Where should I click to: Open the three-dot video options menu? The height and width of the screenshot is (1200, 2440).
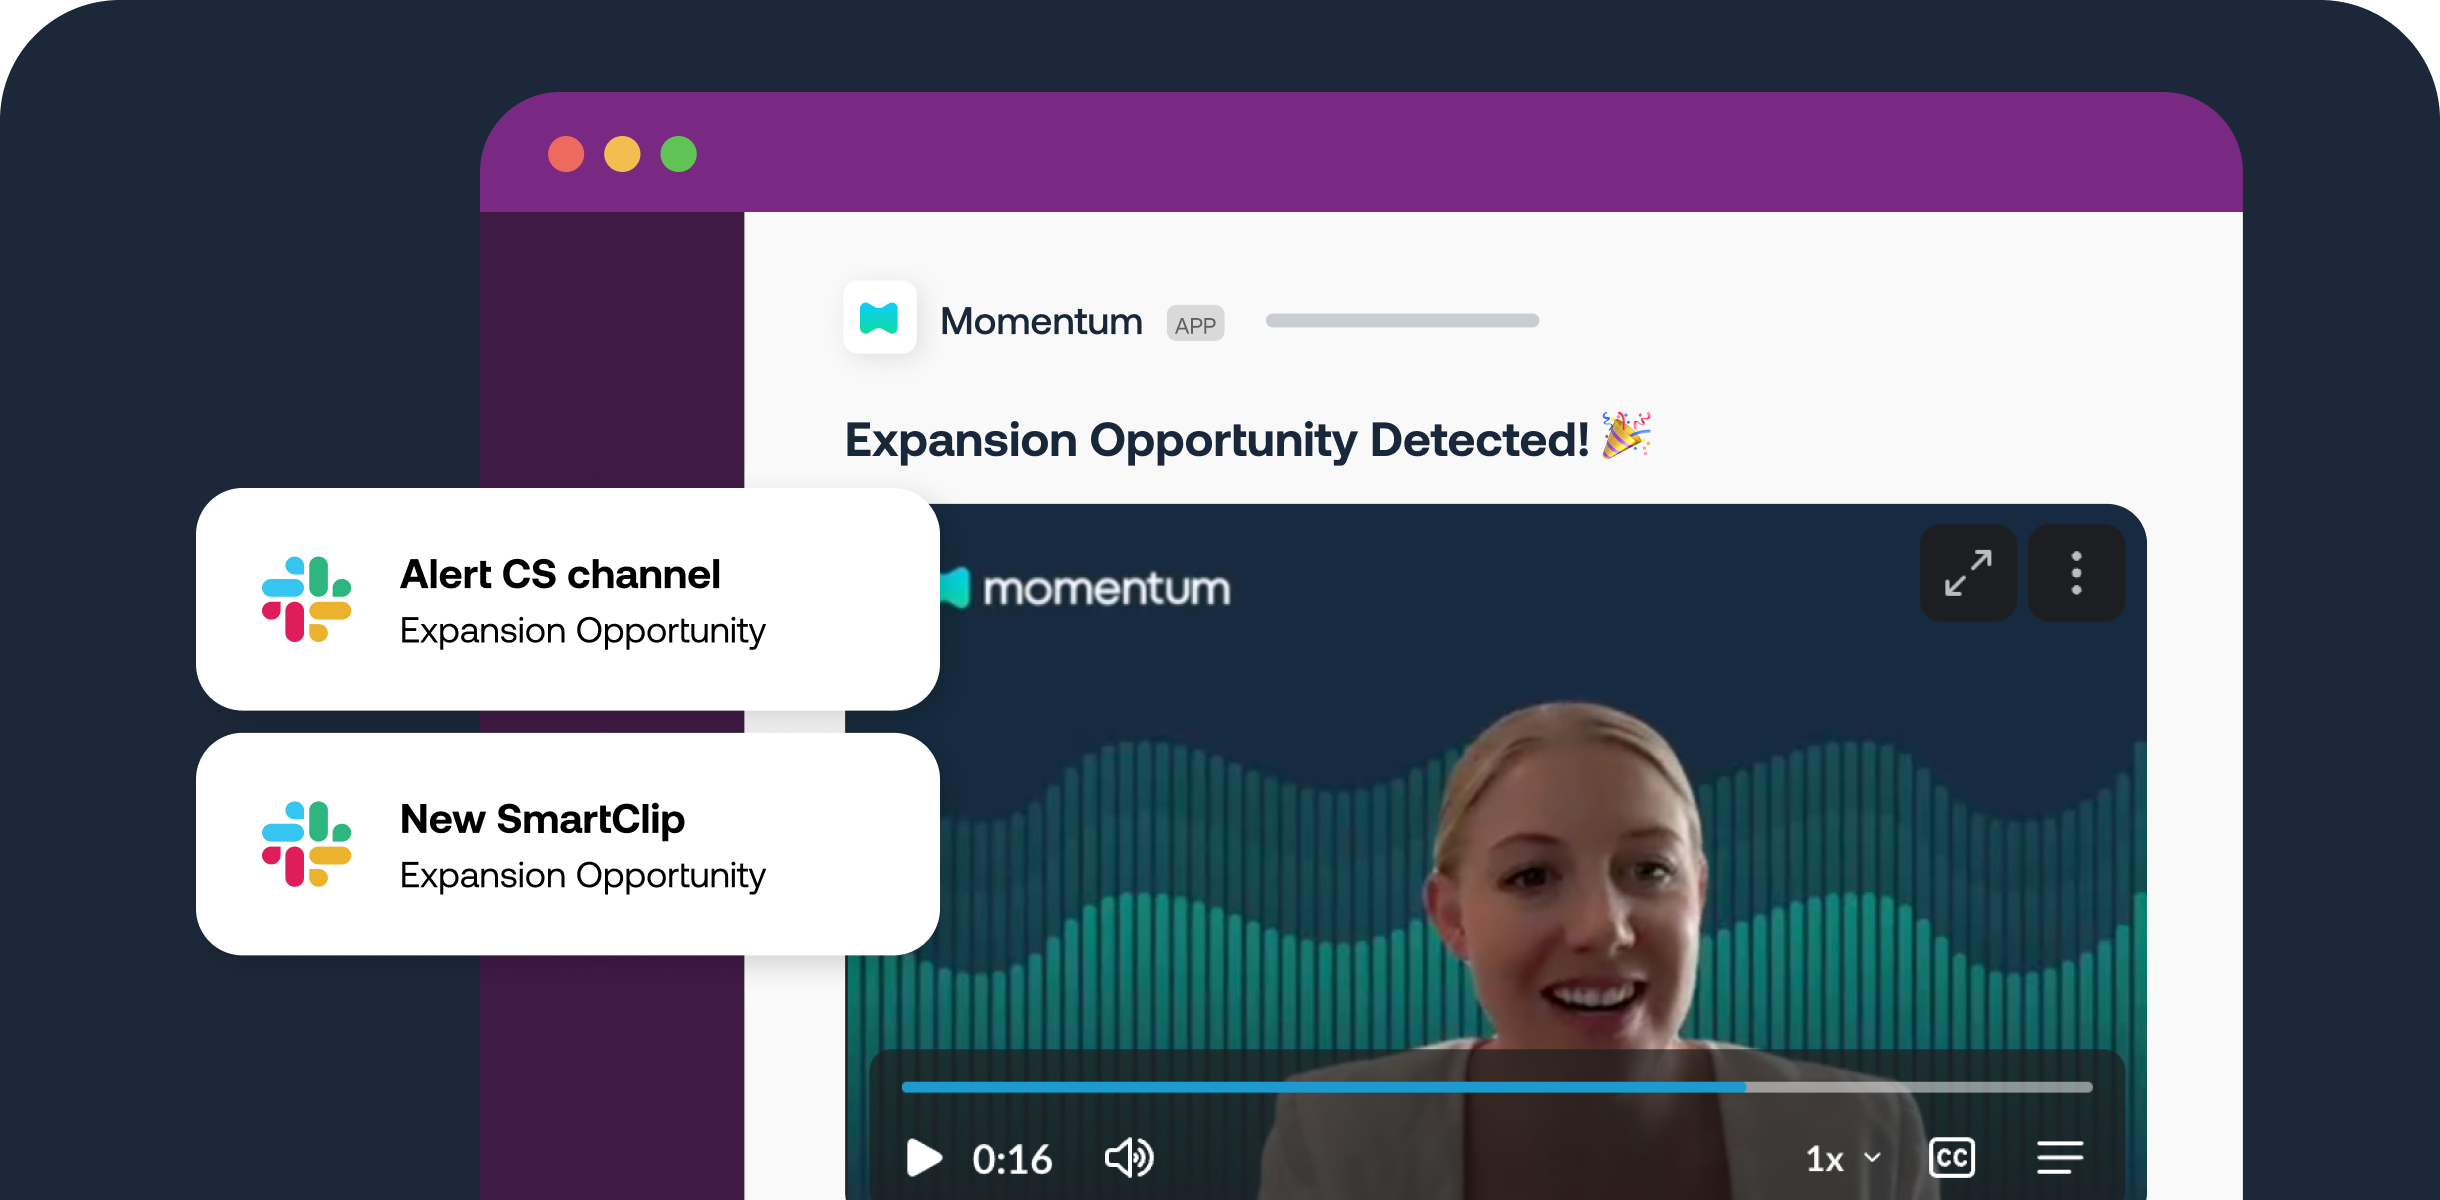point(2076,573)
